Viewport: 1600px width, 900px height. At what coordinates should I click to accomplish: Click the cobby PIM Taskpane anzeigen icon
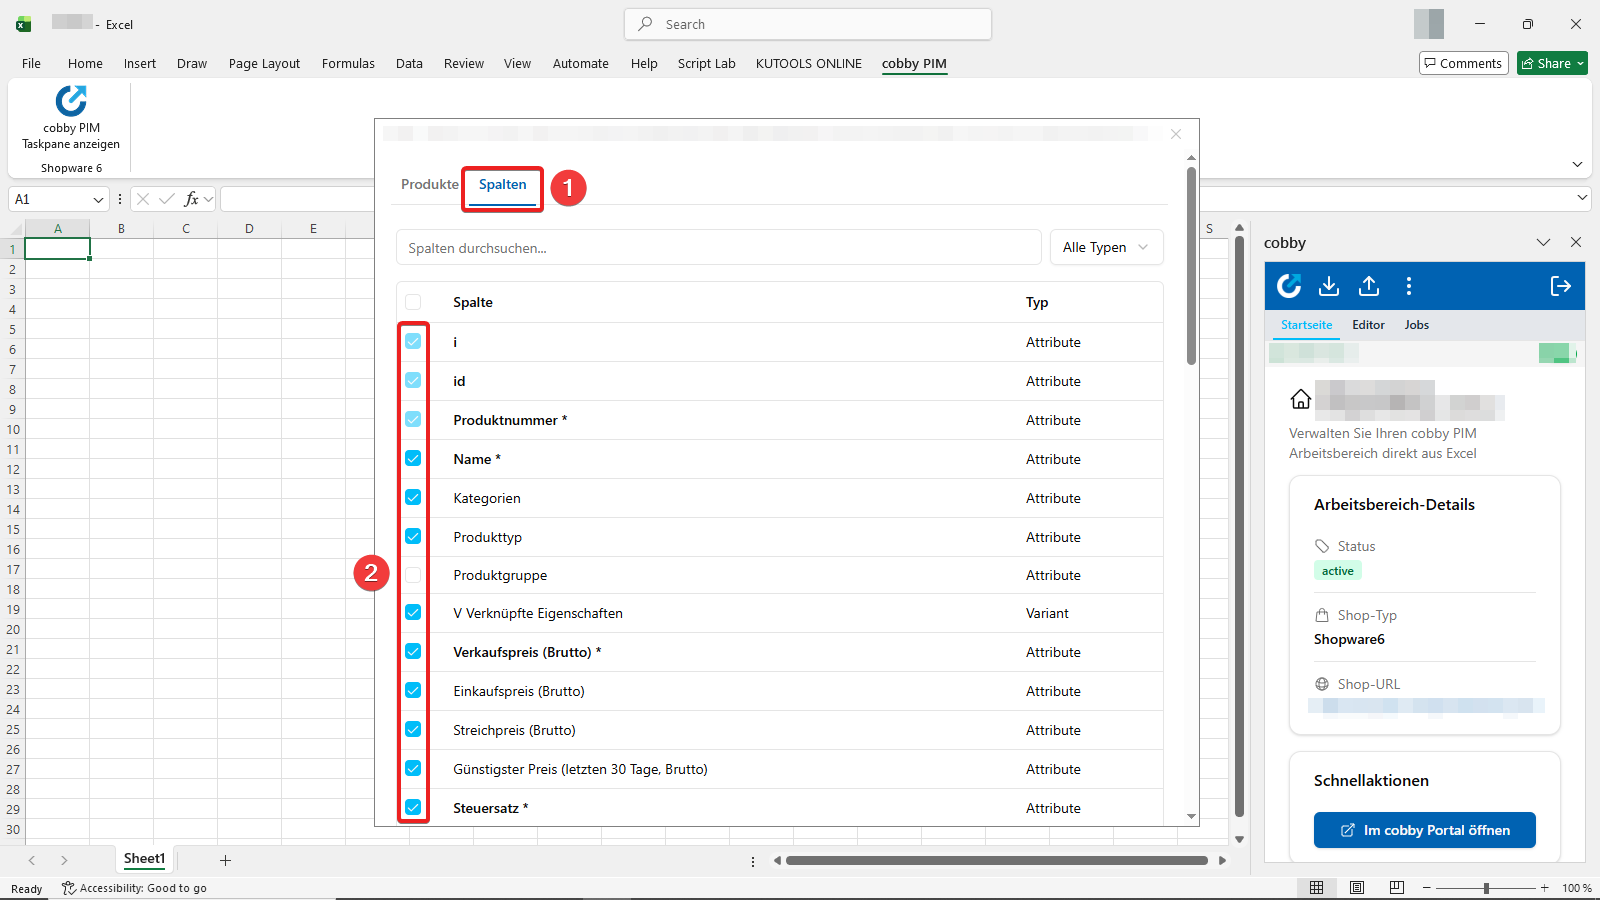(x=71, y=102)
